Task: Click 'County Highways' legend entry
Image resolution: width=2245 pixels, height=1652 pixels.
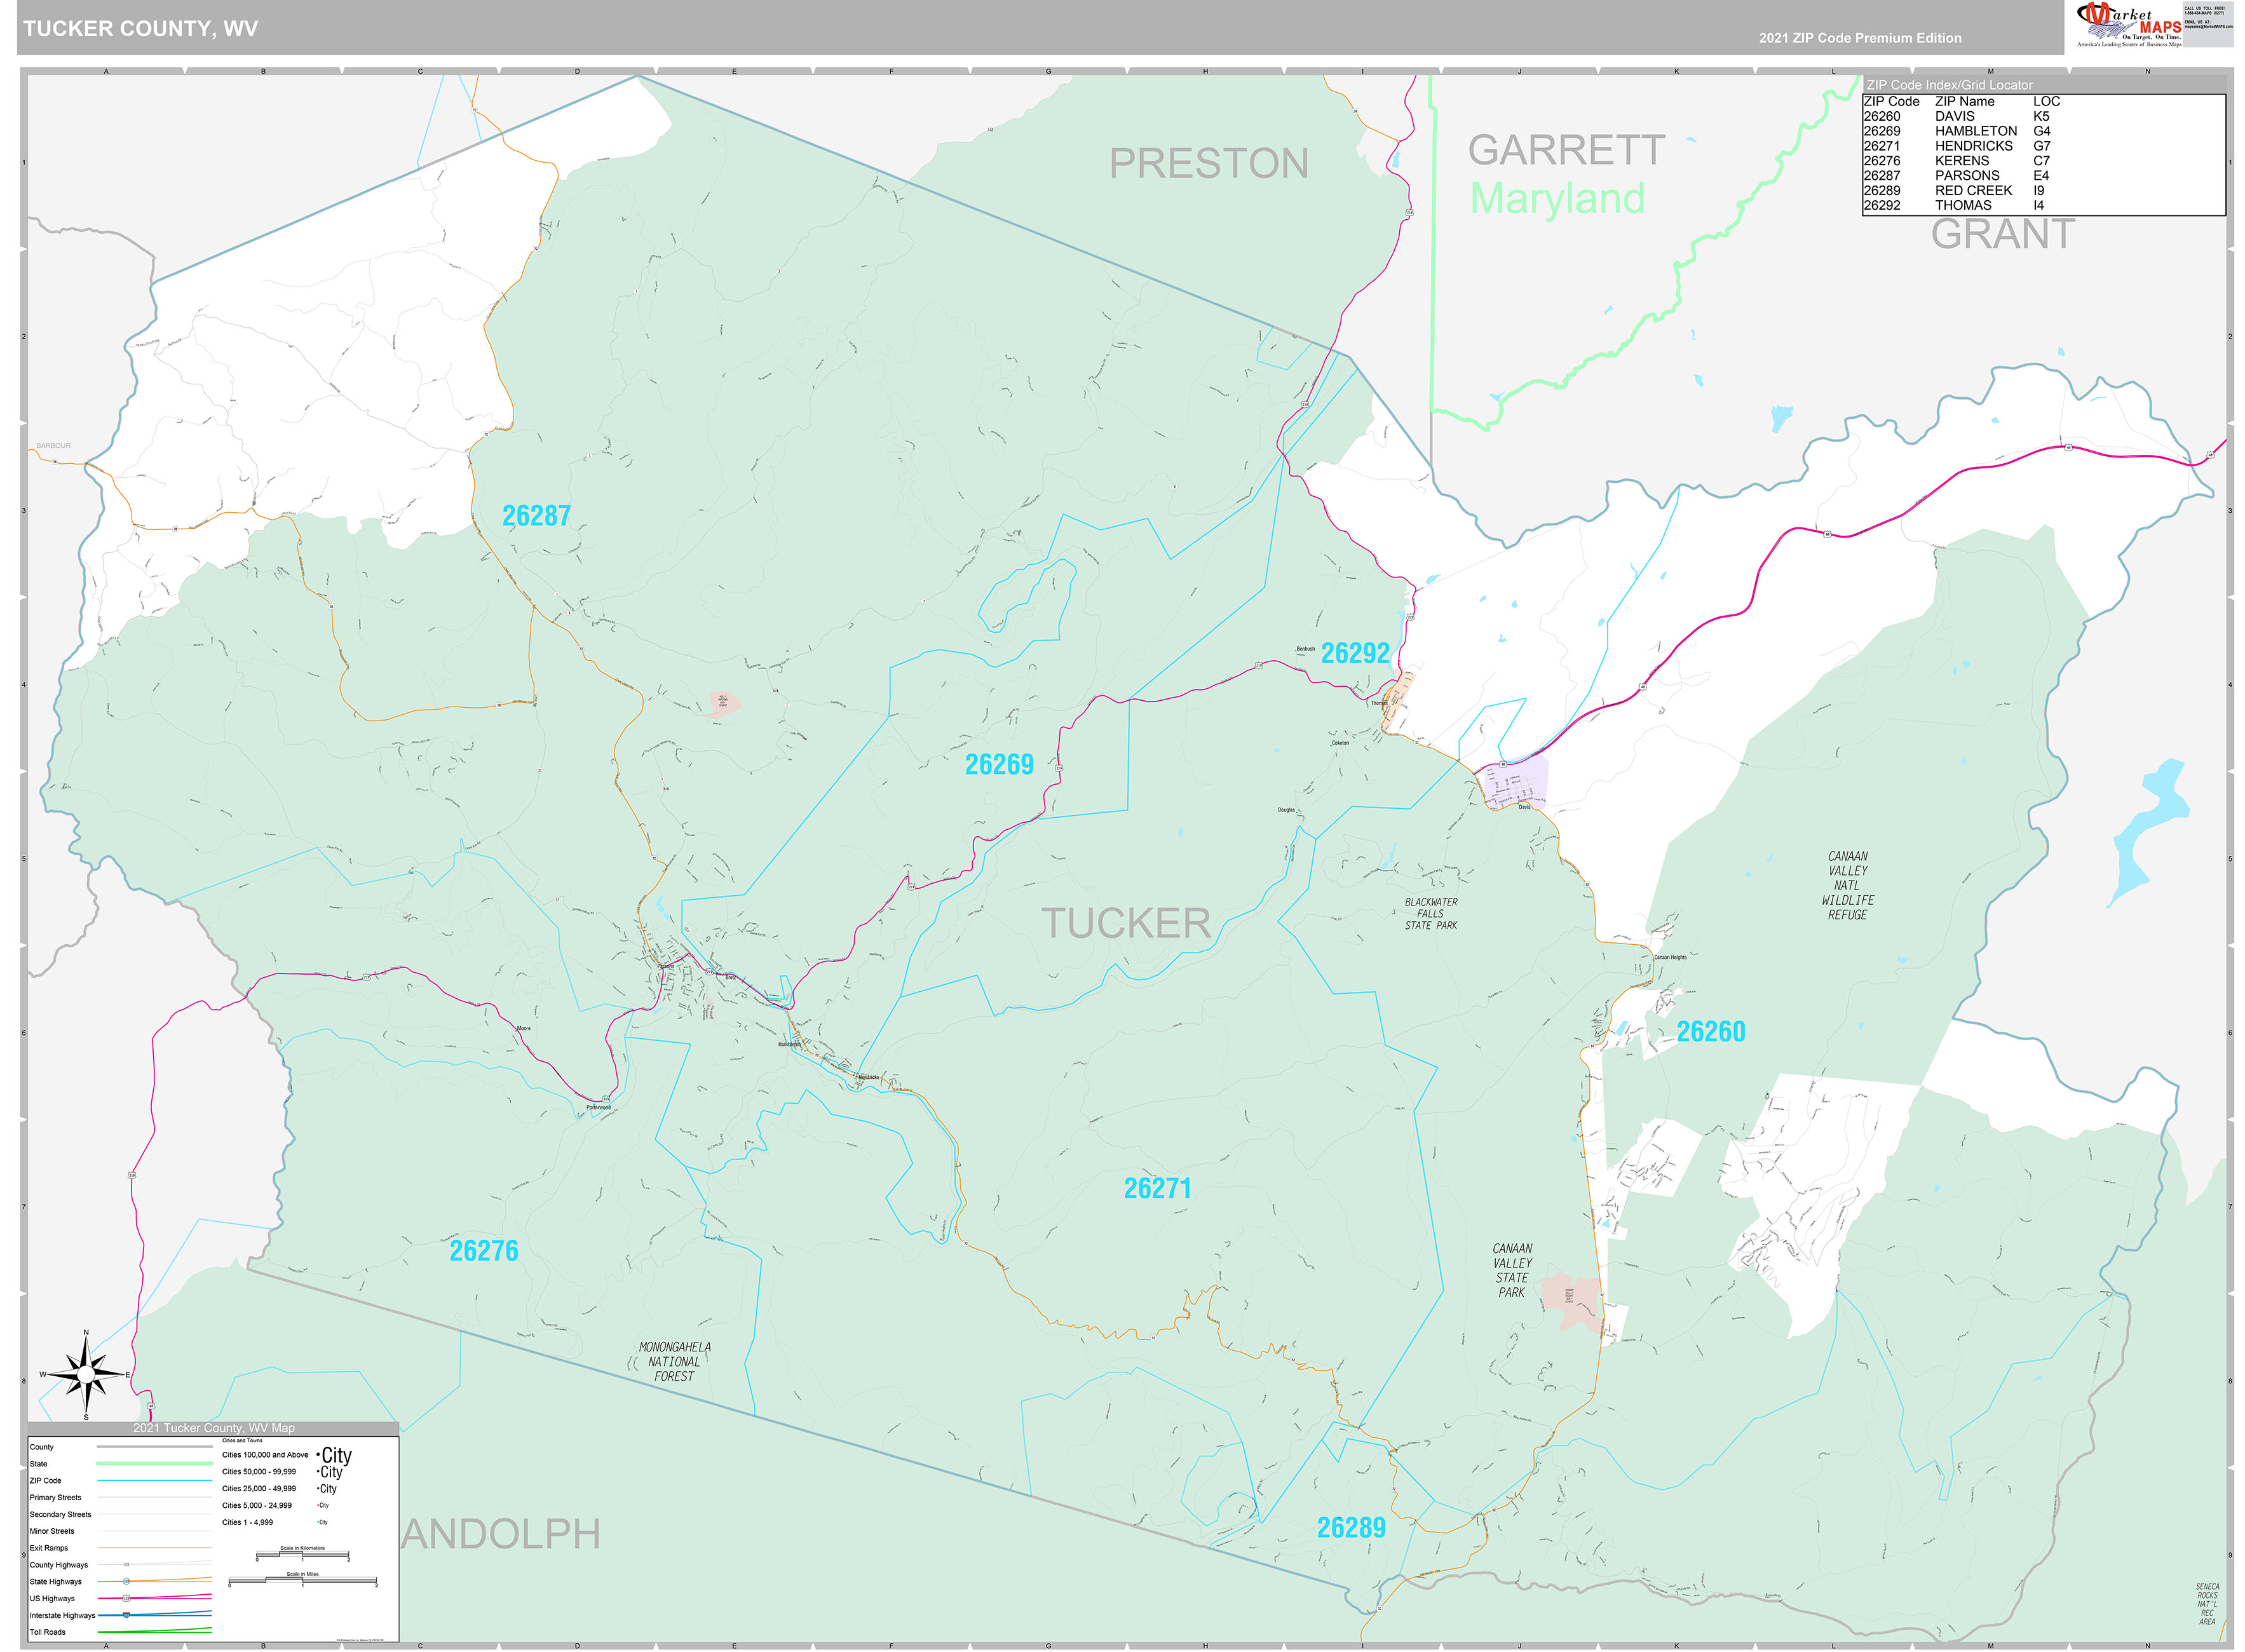Action: (58, 1565)
